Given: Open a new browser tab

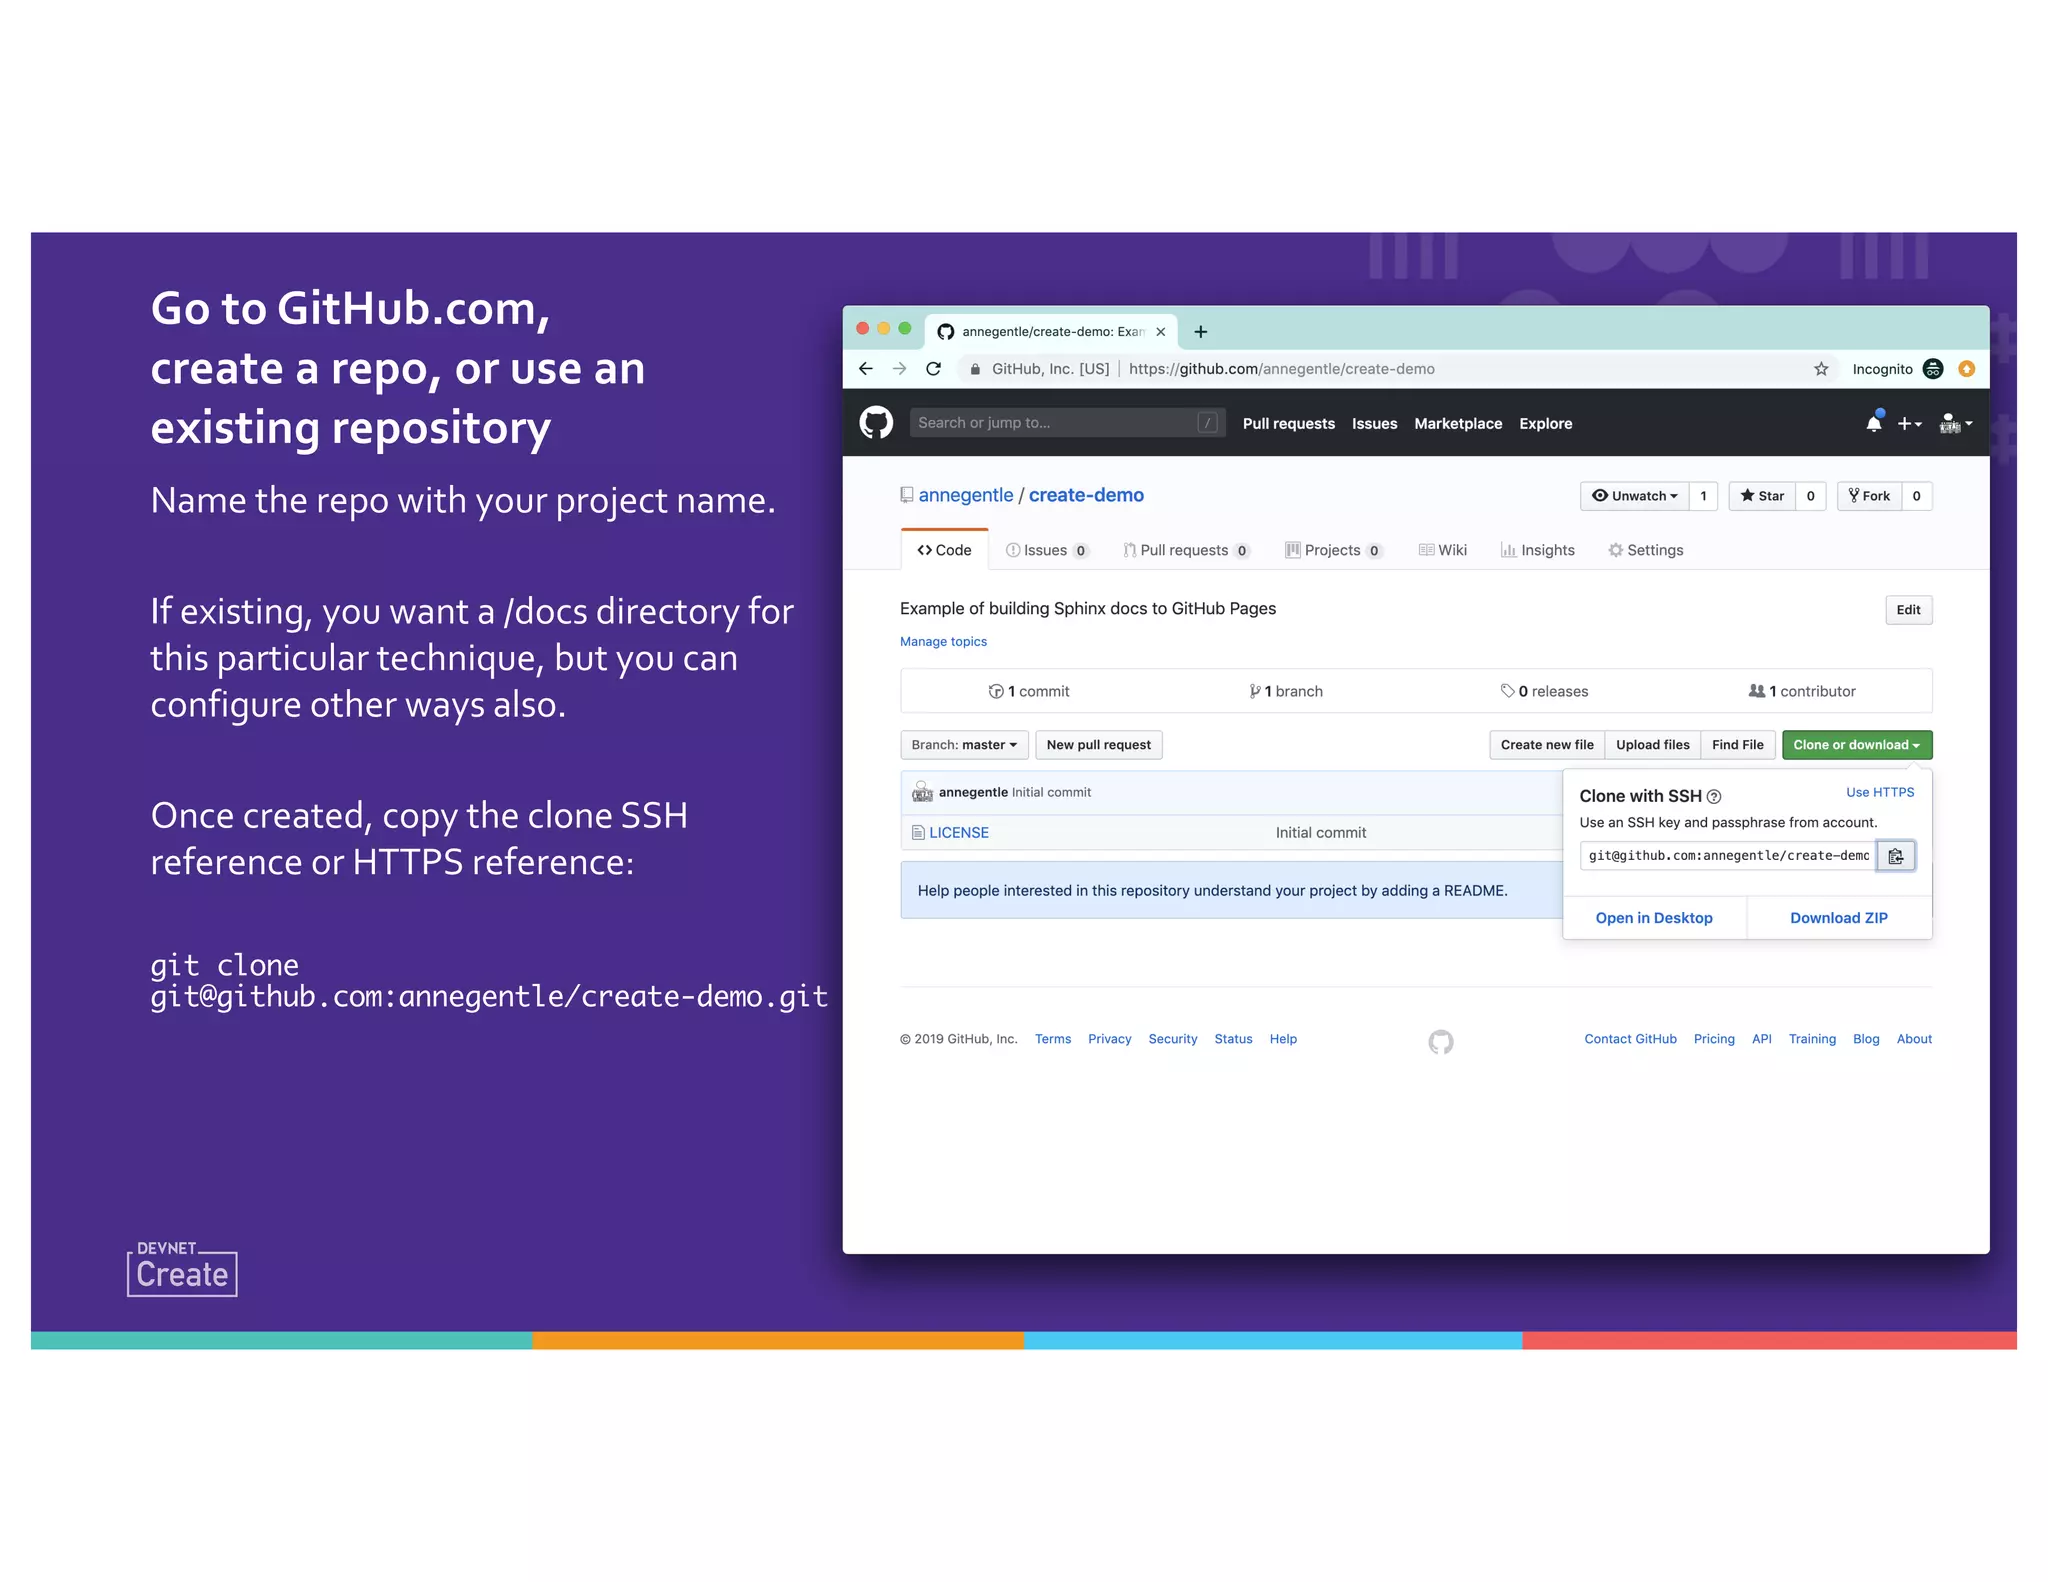Looking at the screenshot, I should point(1201,332).
